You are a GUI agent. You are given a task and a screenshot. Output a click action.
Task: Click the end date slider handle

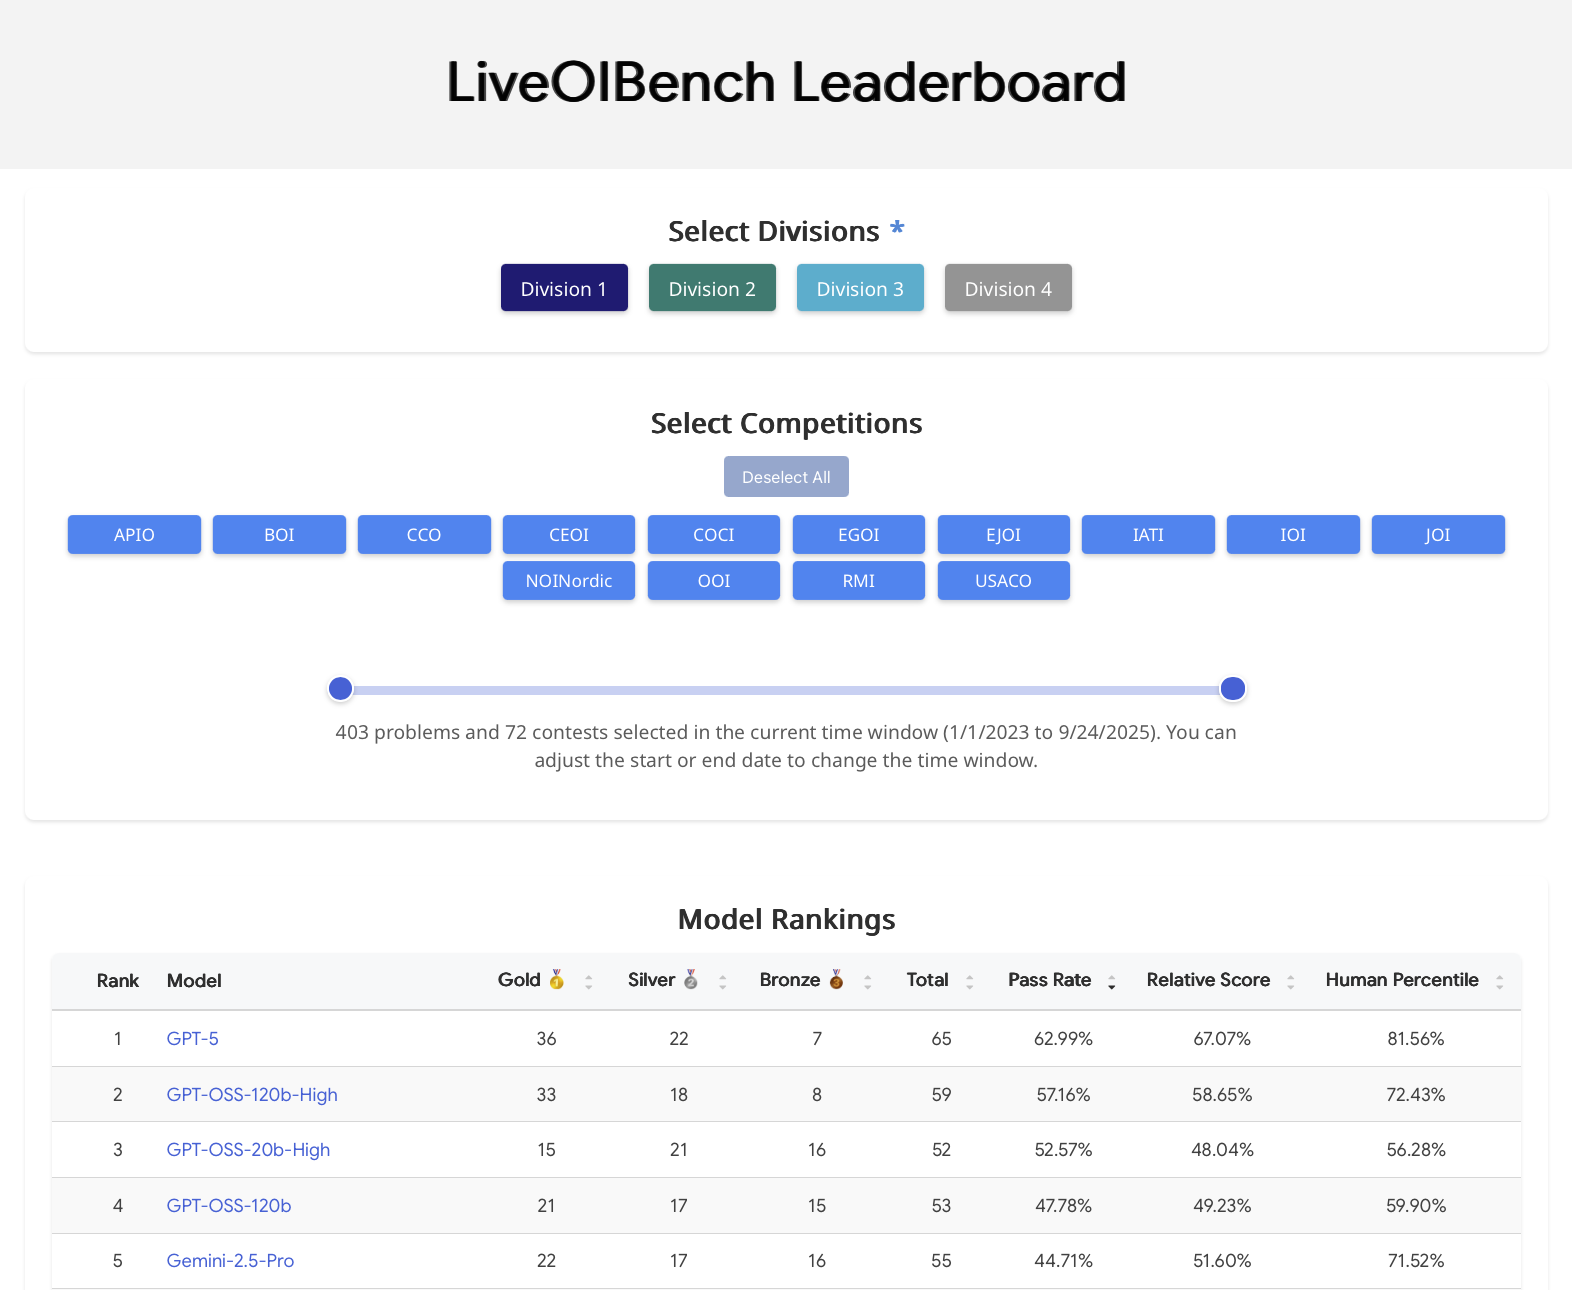(1233, 688)
